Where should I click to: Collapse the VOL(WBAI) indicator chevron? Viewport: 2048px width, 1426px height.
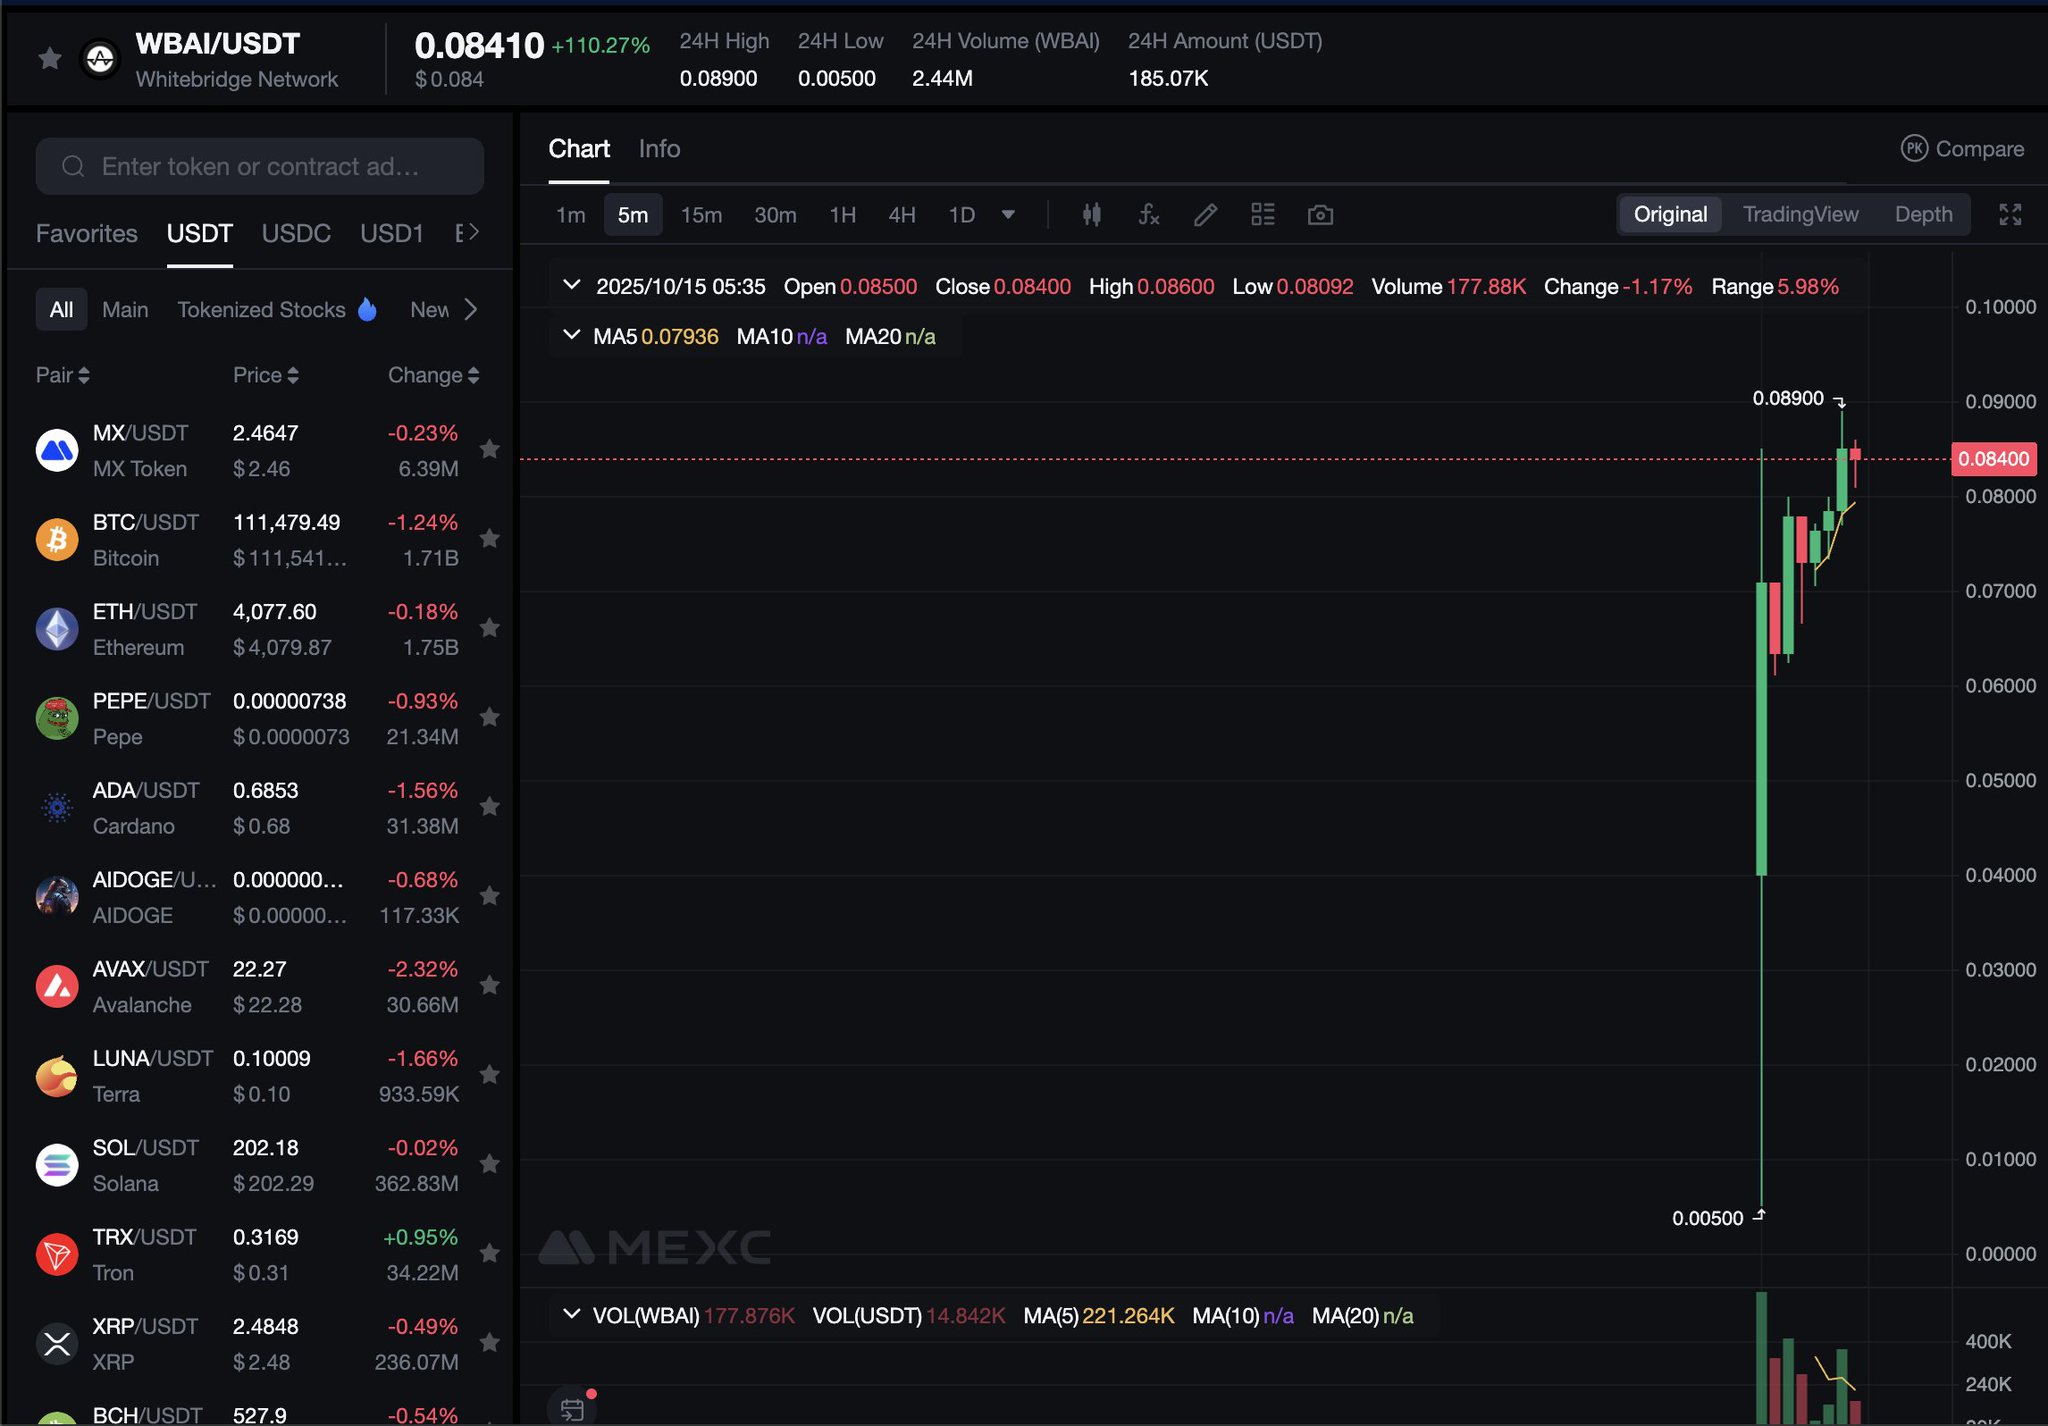(571, 1314)
